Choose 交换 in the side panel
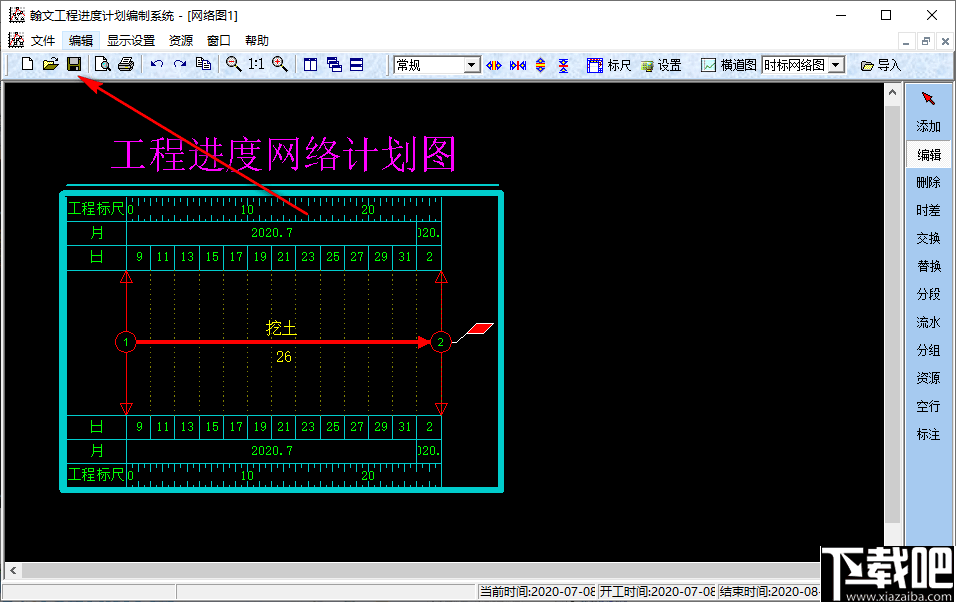Screen dimensions: 956x602 coord(929,238)
